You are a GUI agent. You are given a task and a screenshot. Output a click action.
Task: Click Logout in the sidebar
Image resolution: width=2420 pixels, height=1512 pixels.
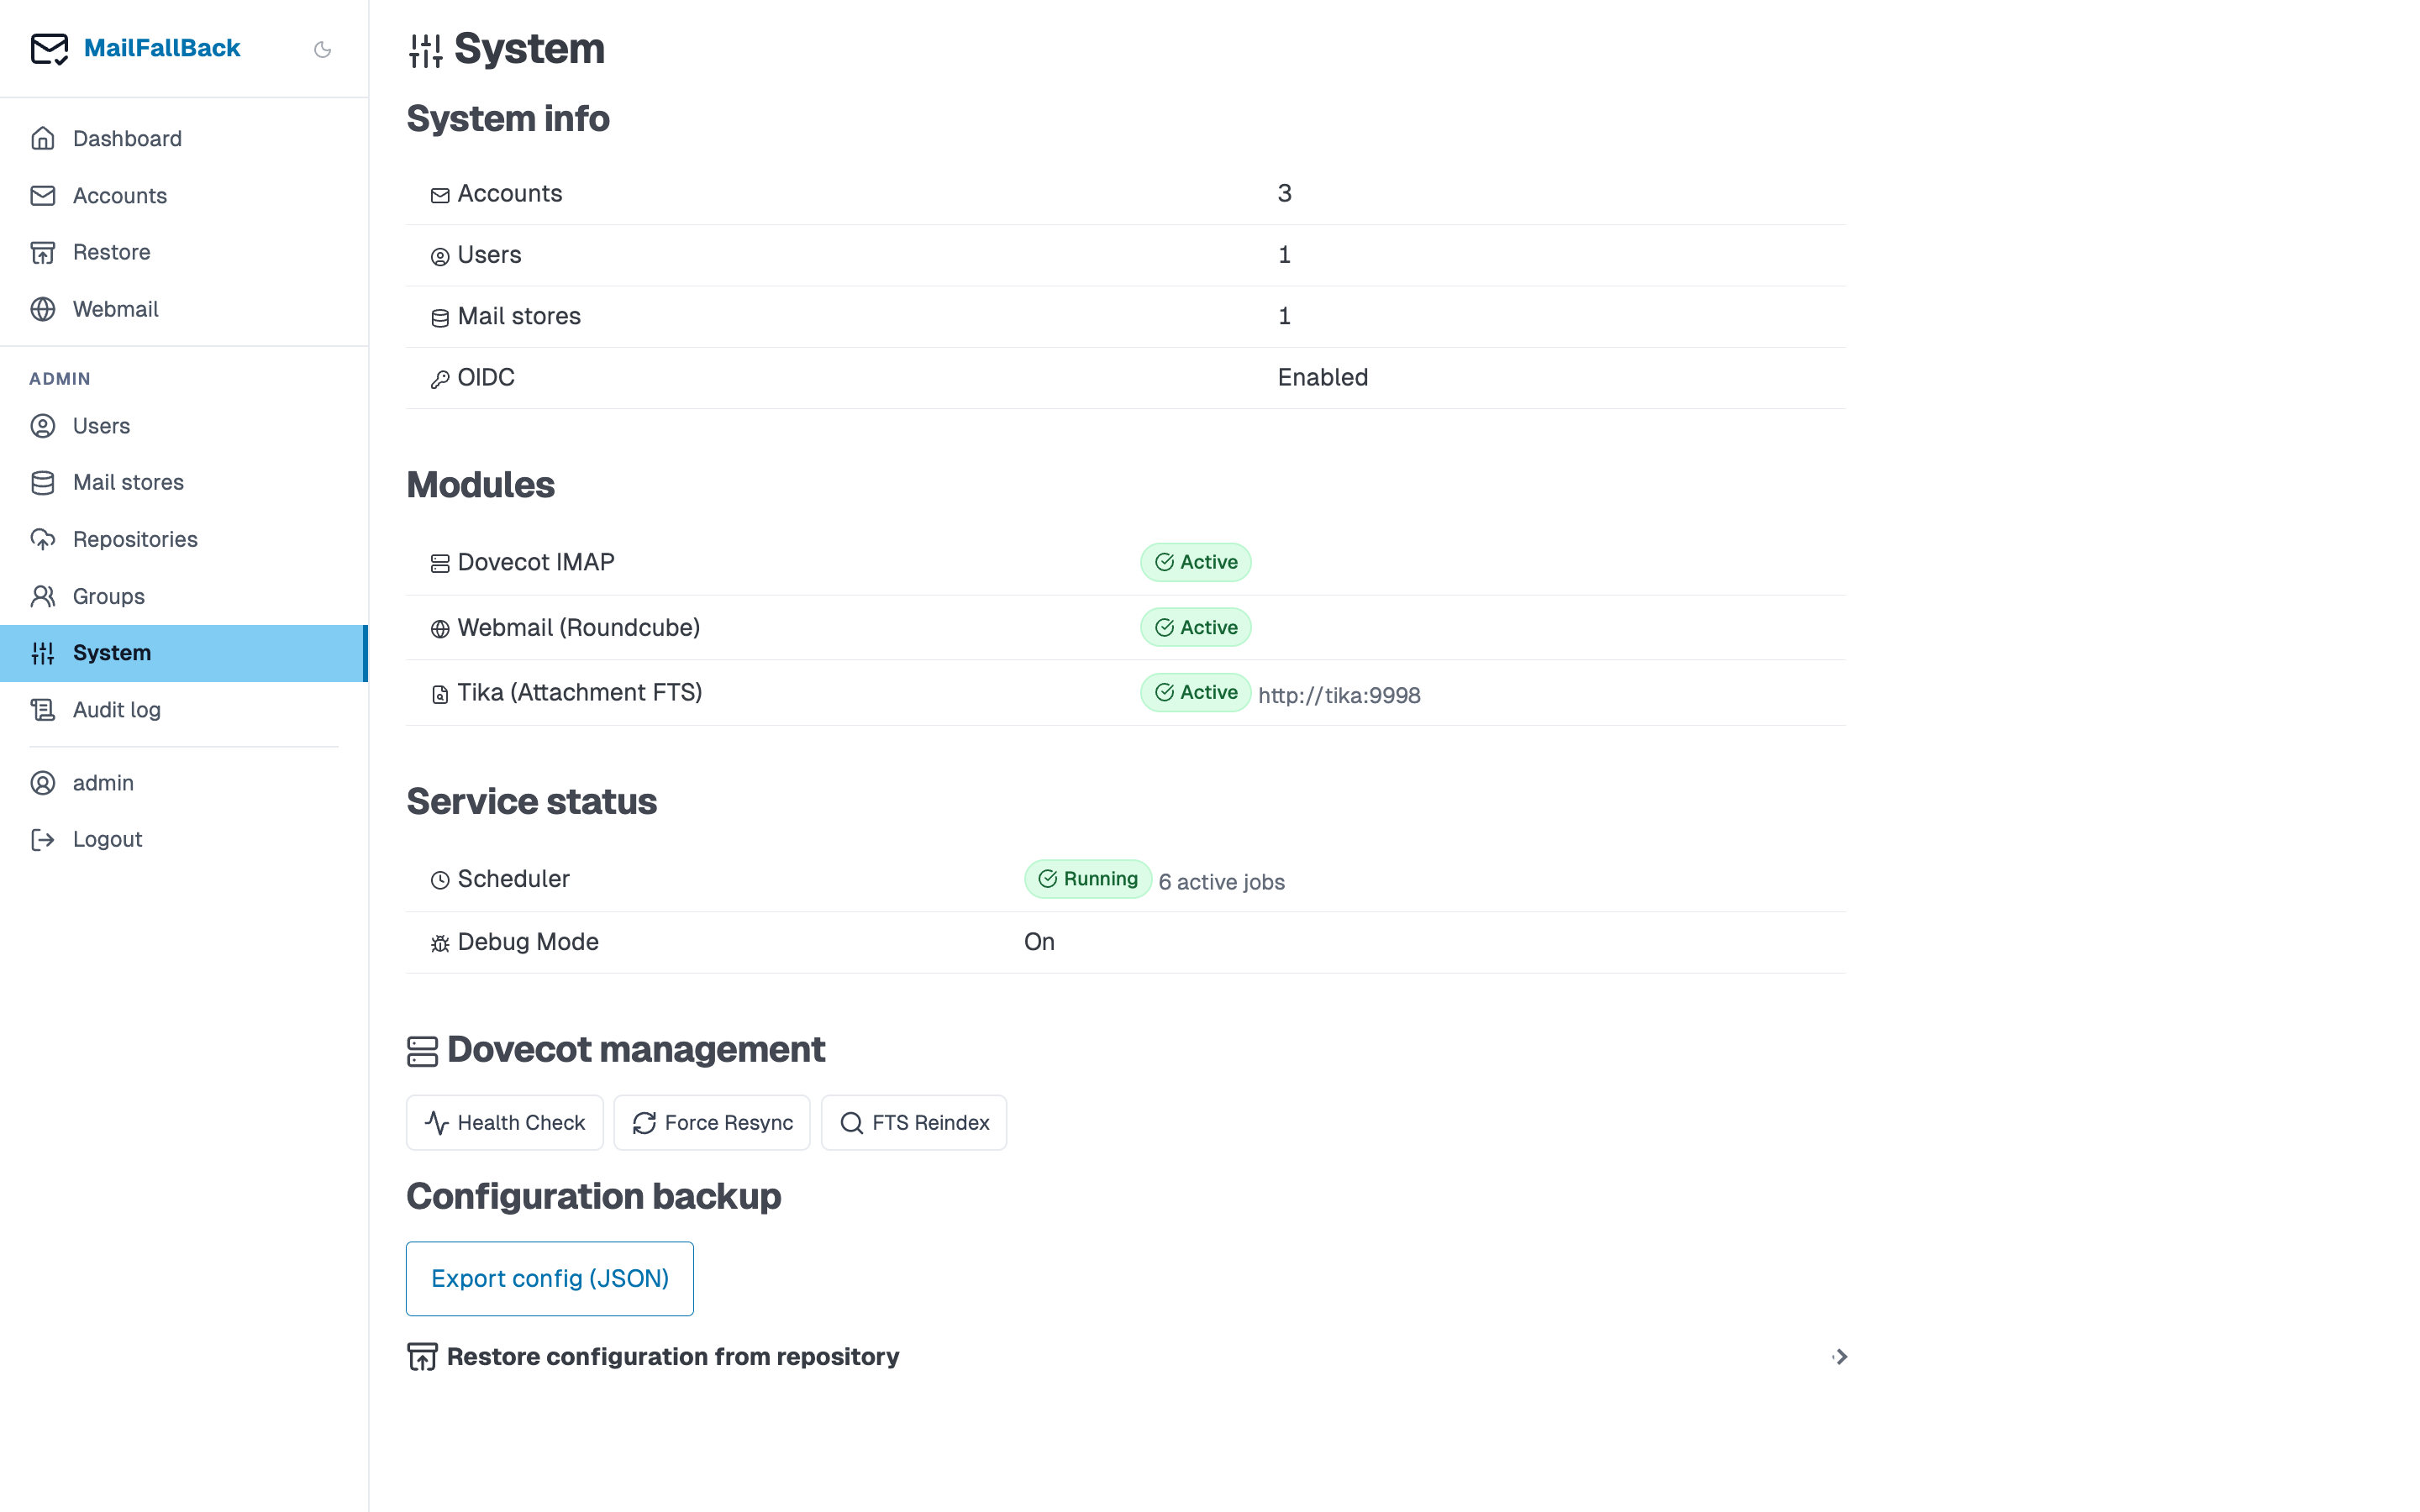[184, 839]
